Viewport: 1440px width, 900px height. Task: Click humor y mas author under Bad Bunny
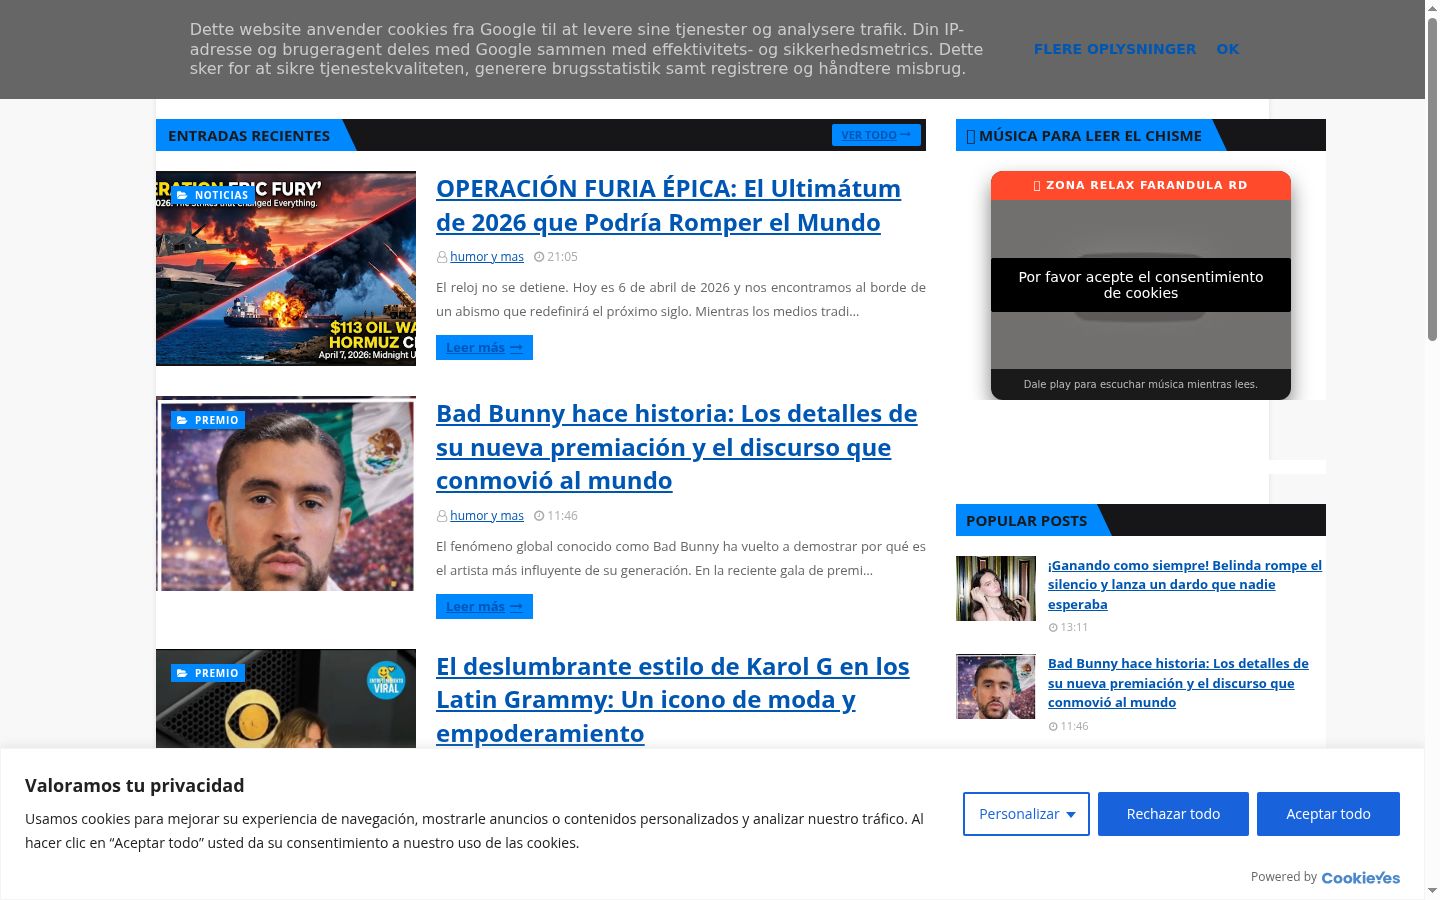(487, 516)
